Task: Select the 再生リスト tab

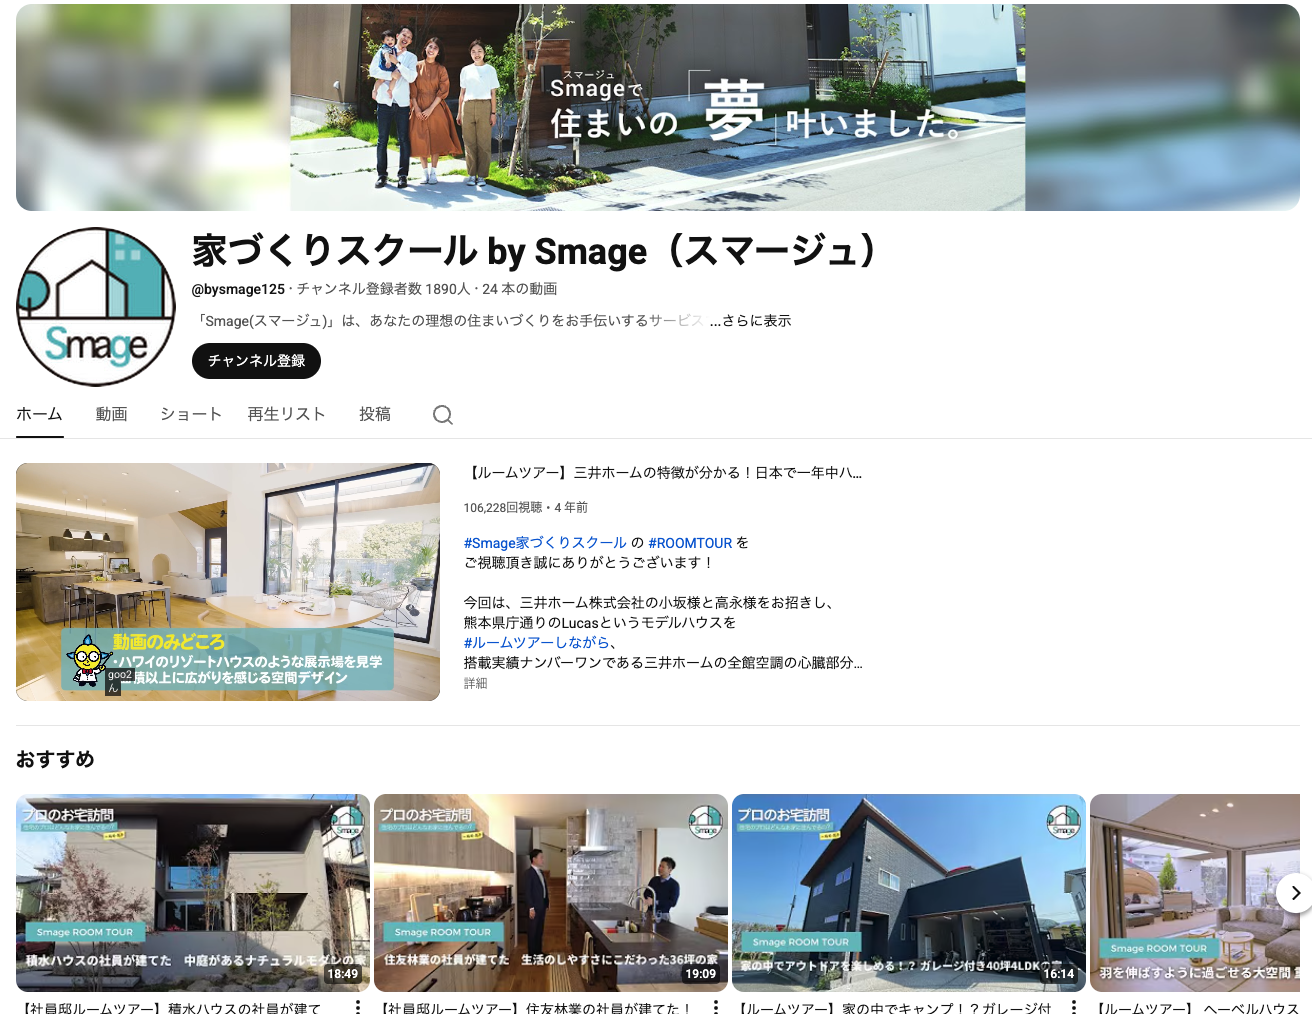Action: [286, 414]
